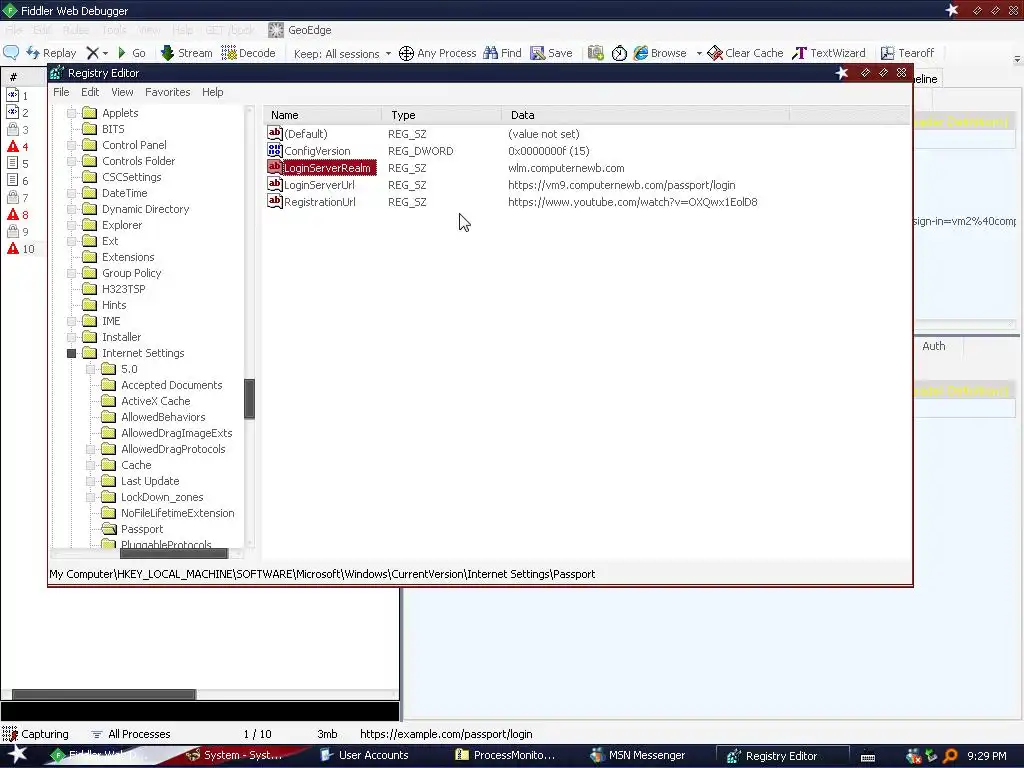Click the Browse Internet Explorer icon
1024x768 pixels.
click(641, 53)
